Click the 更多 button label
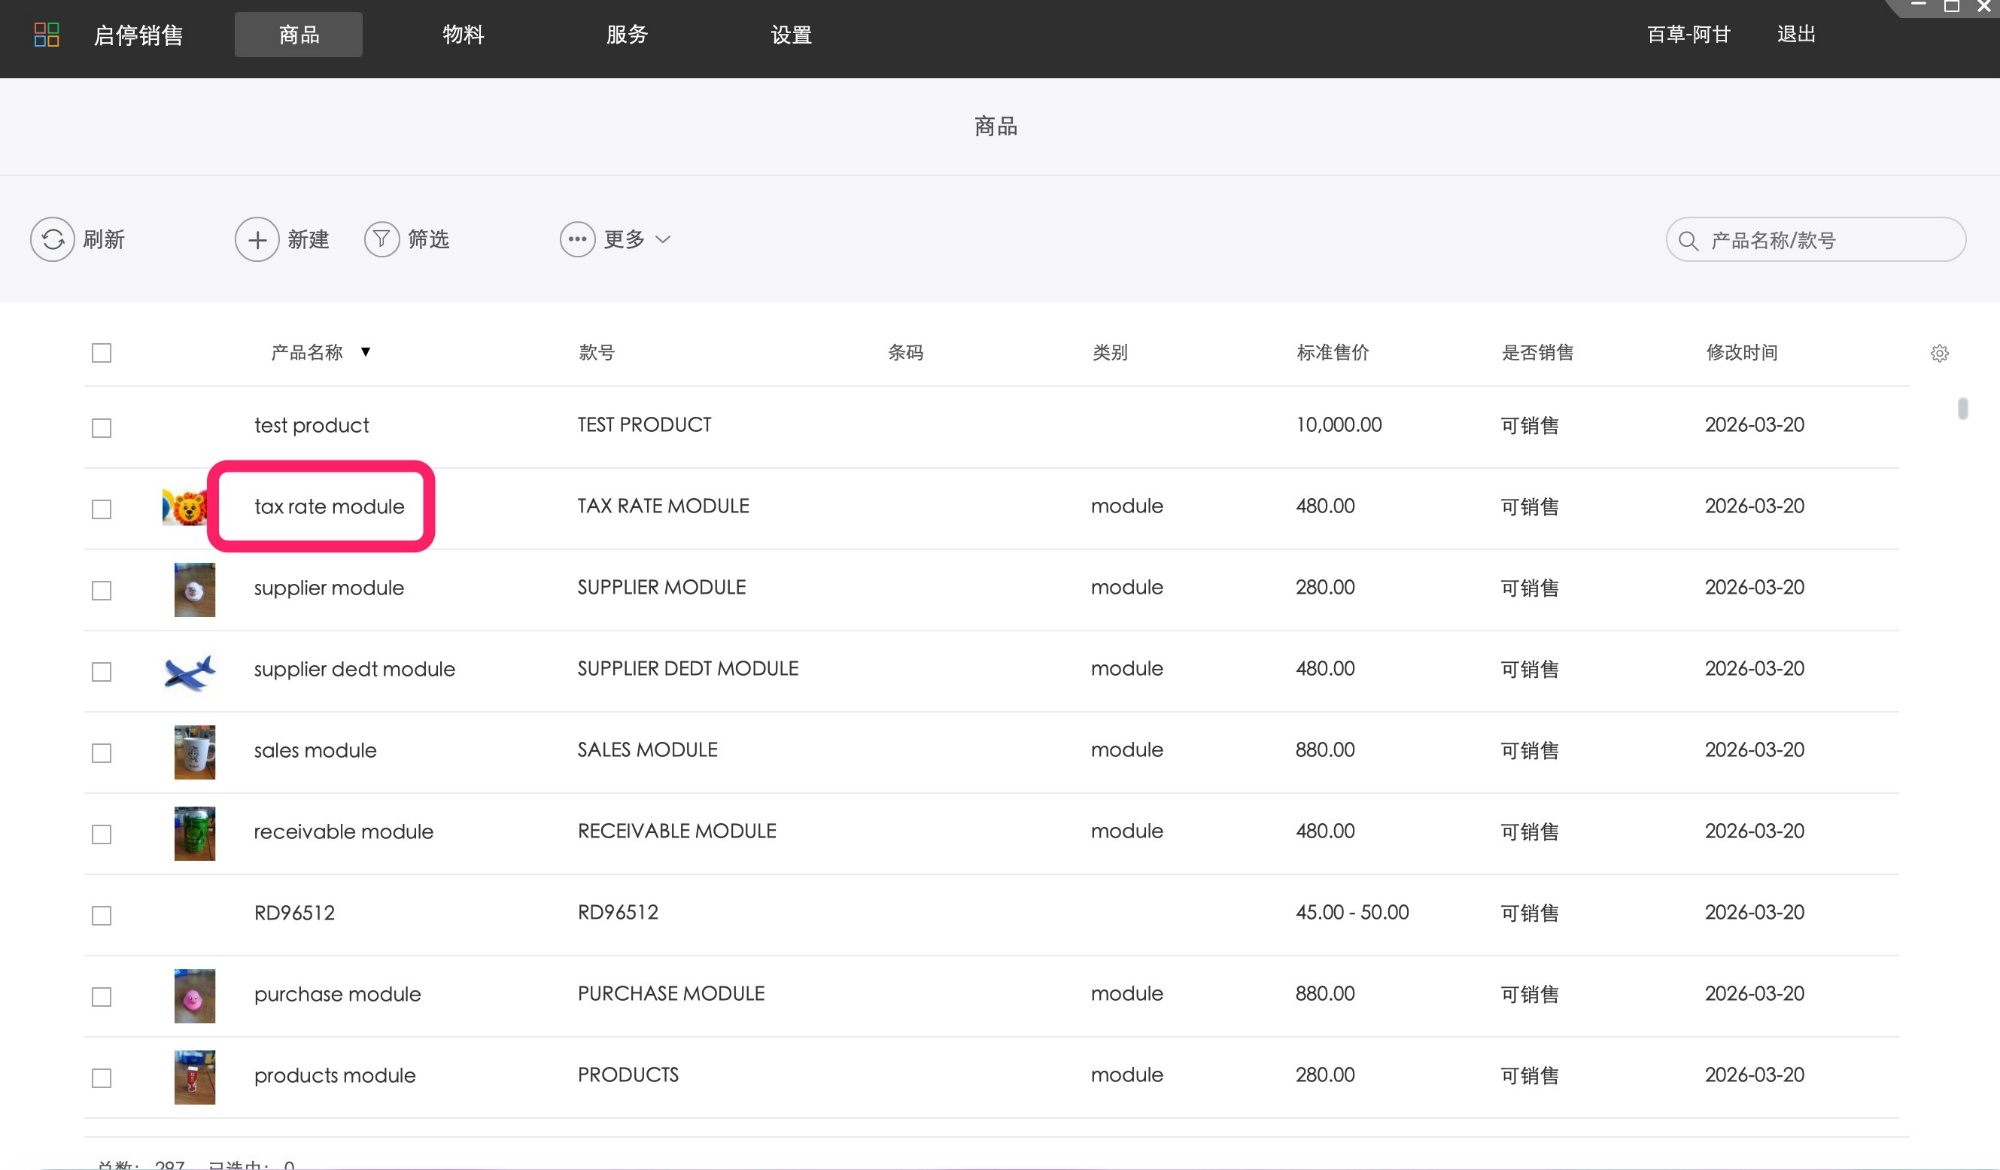The width and height of the screenshot is (2000, 1170). 624,240
